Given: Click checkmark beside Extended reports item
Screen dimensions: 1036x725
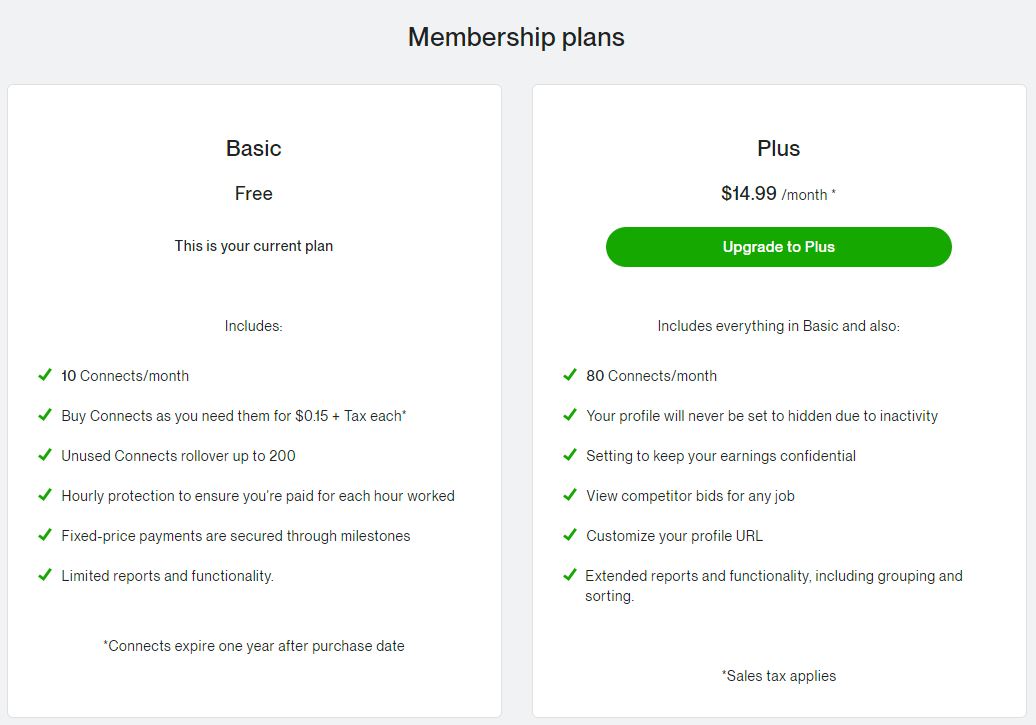Looking at the screenshot, I should (x=570, y=575).
